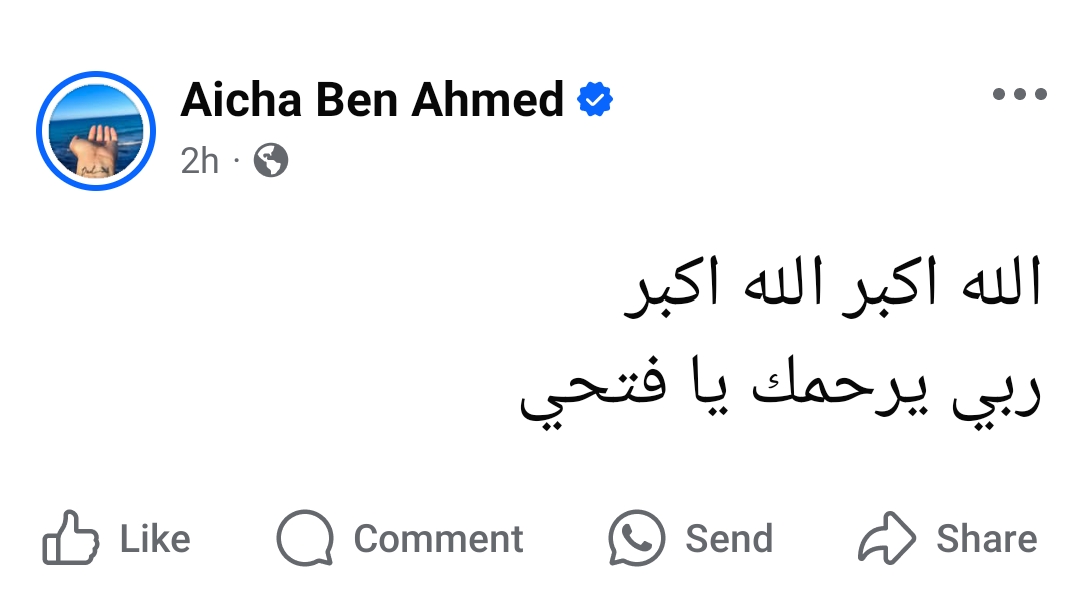Click the dot separator beside the 2h timestamp
This screenshot has width=1080, height=600.
point(236,161)
